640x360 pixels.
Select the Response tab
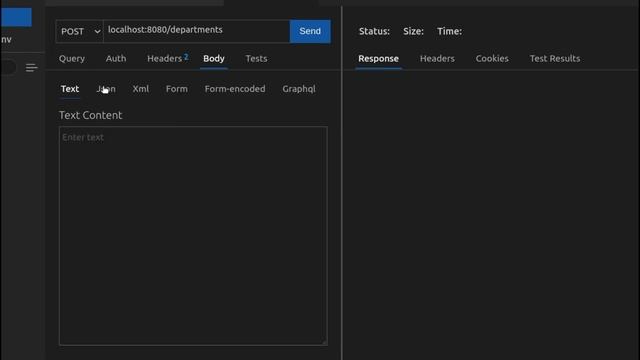tap(378, 58)
